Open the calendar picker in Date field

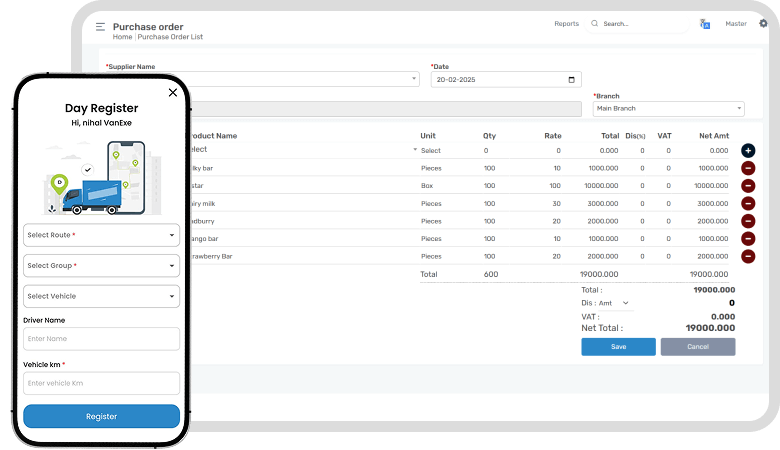(x=572, y=80)
